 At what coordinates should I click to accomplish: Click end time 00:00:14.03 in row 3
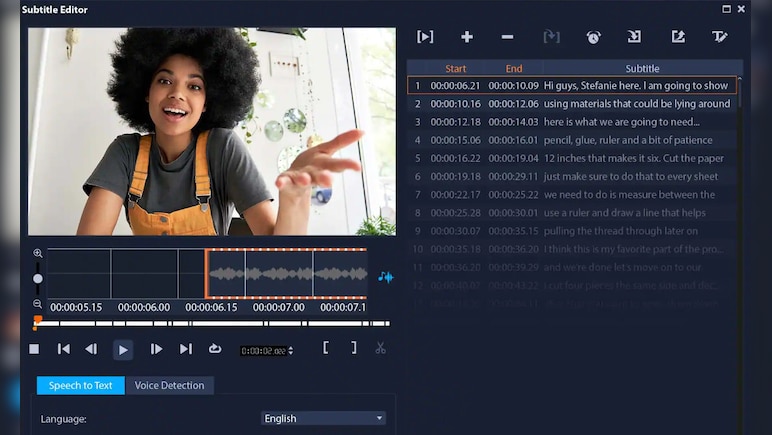[x=514, y=122]
